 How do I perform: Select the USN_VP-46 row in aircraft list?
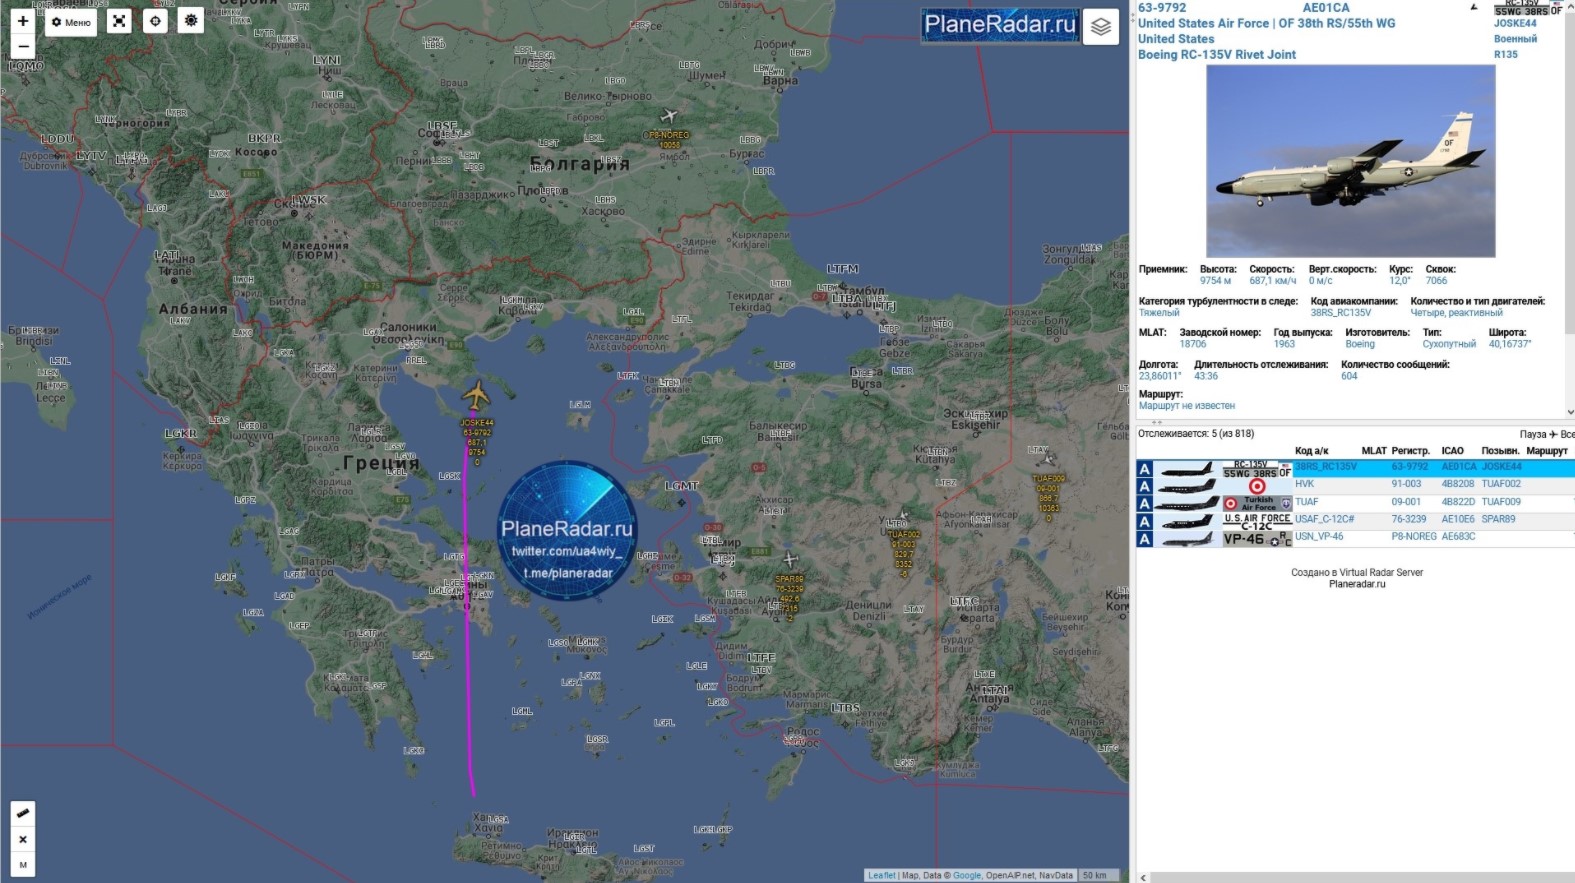point(1355,538)
